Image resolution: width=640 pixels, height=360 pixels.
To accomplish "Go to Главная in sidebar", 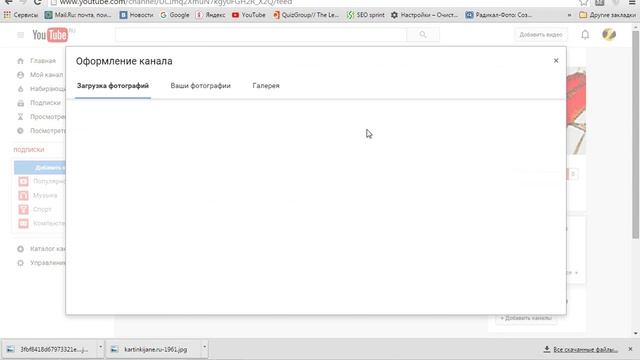I will tap(42, 61).
